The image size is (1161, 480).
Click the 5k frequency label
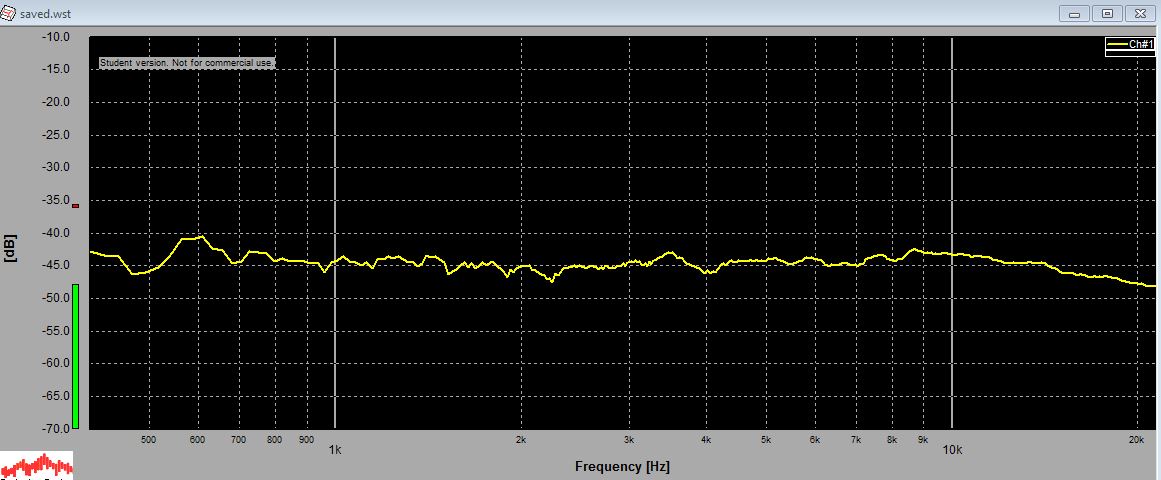coord(766,440)
